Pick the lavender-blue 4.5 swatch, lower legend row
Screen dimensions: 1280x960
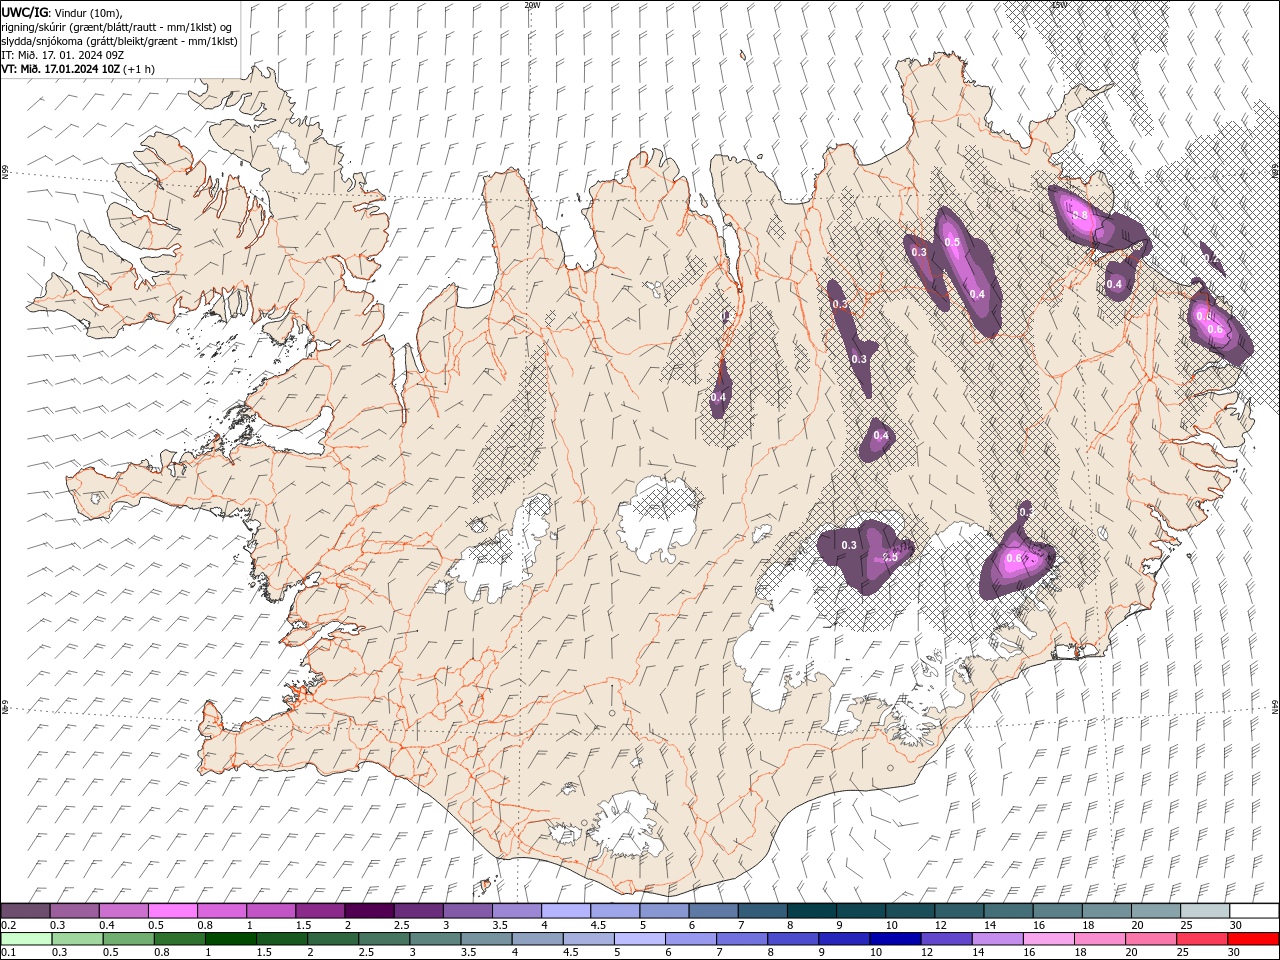coord(588,939)
